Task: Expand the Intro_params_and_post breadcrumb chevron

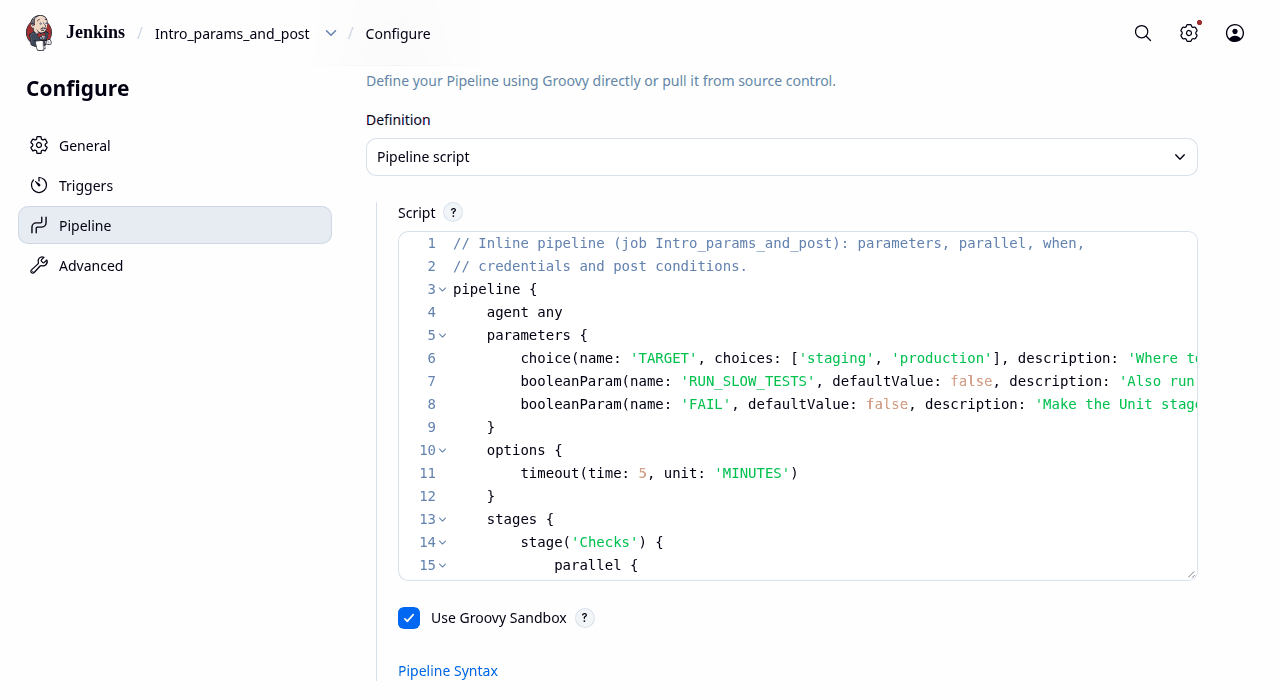Action: pyautogui.click(x=331, y=33)
